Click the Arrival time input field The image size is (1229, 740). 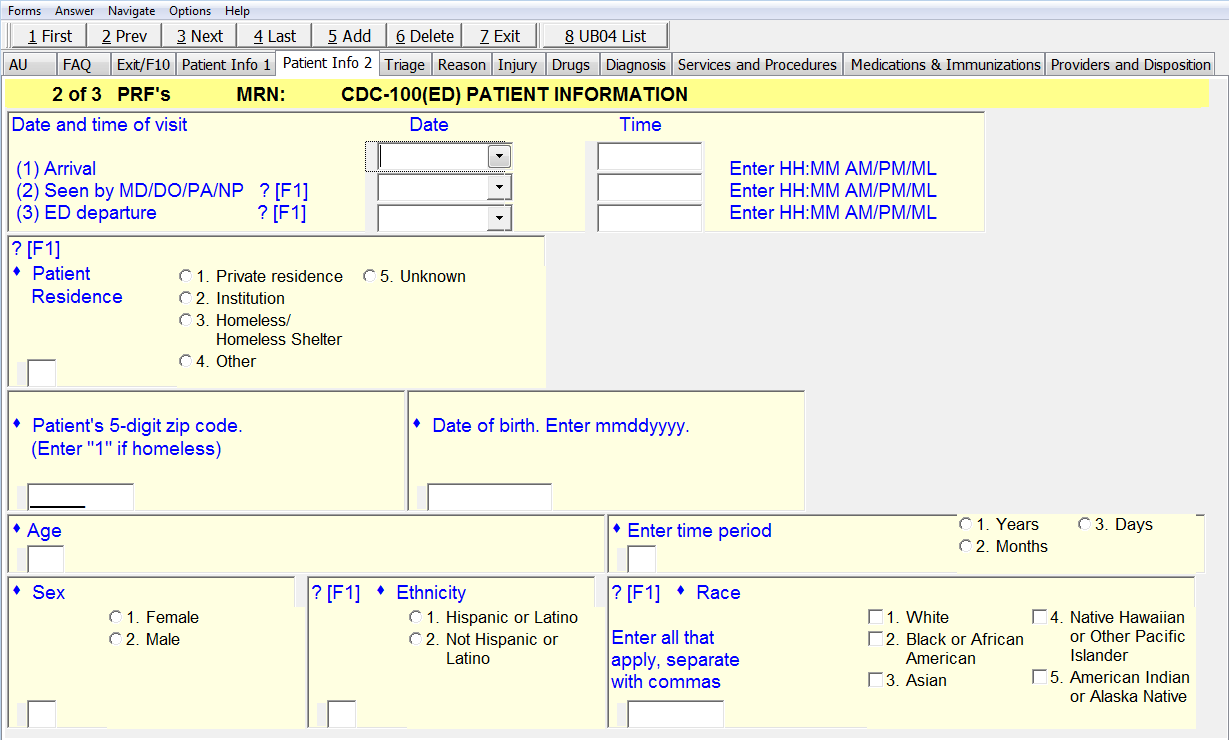[x=649, y=157]
